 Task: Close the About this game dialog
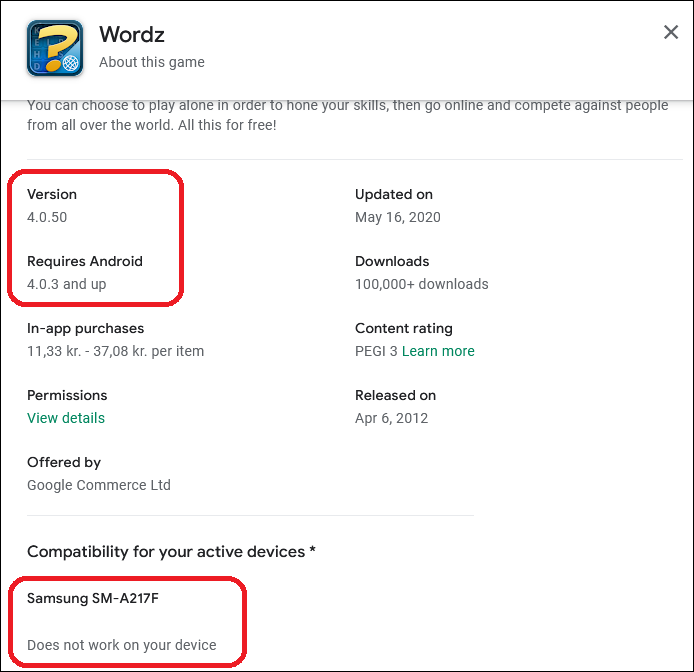point(671,32)
